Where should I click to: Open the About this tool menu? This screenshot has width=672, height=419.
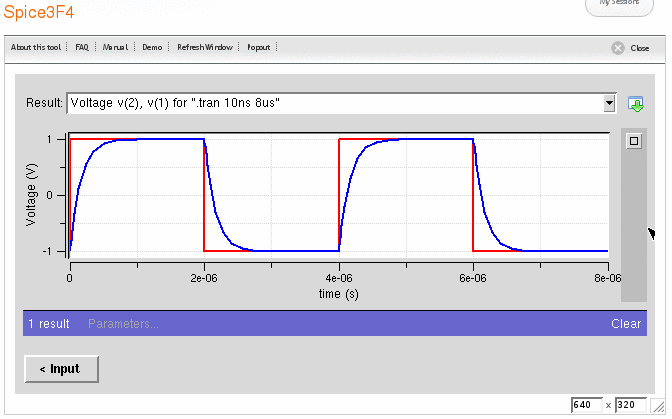pos(37,47)
